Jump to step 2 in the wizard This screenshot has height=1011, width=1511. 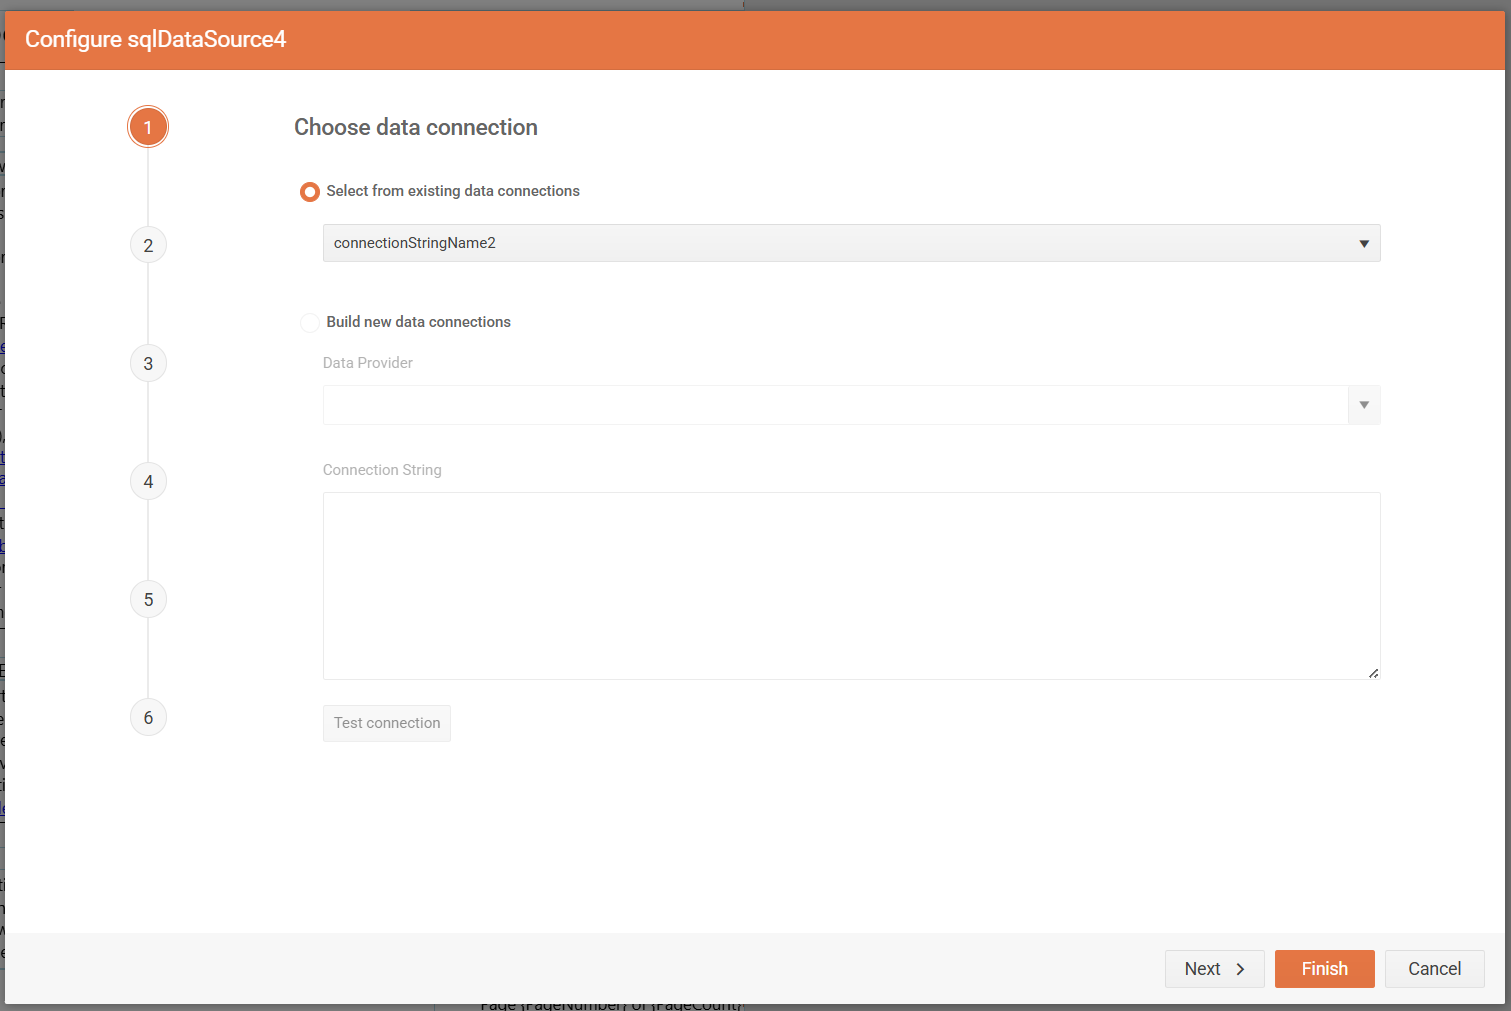pos(148,245)
